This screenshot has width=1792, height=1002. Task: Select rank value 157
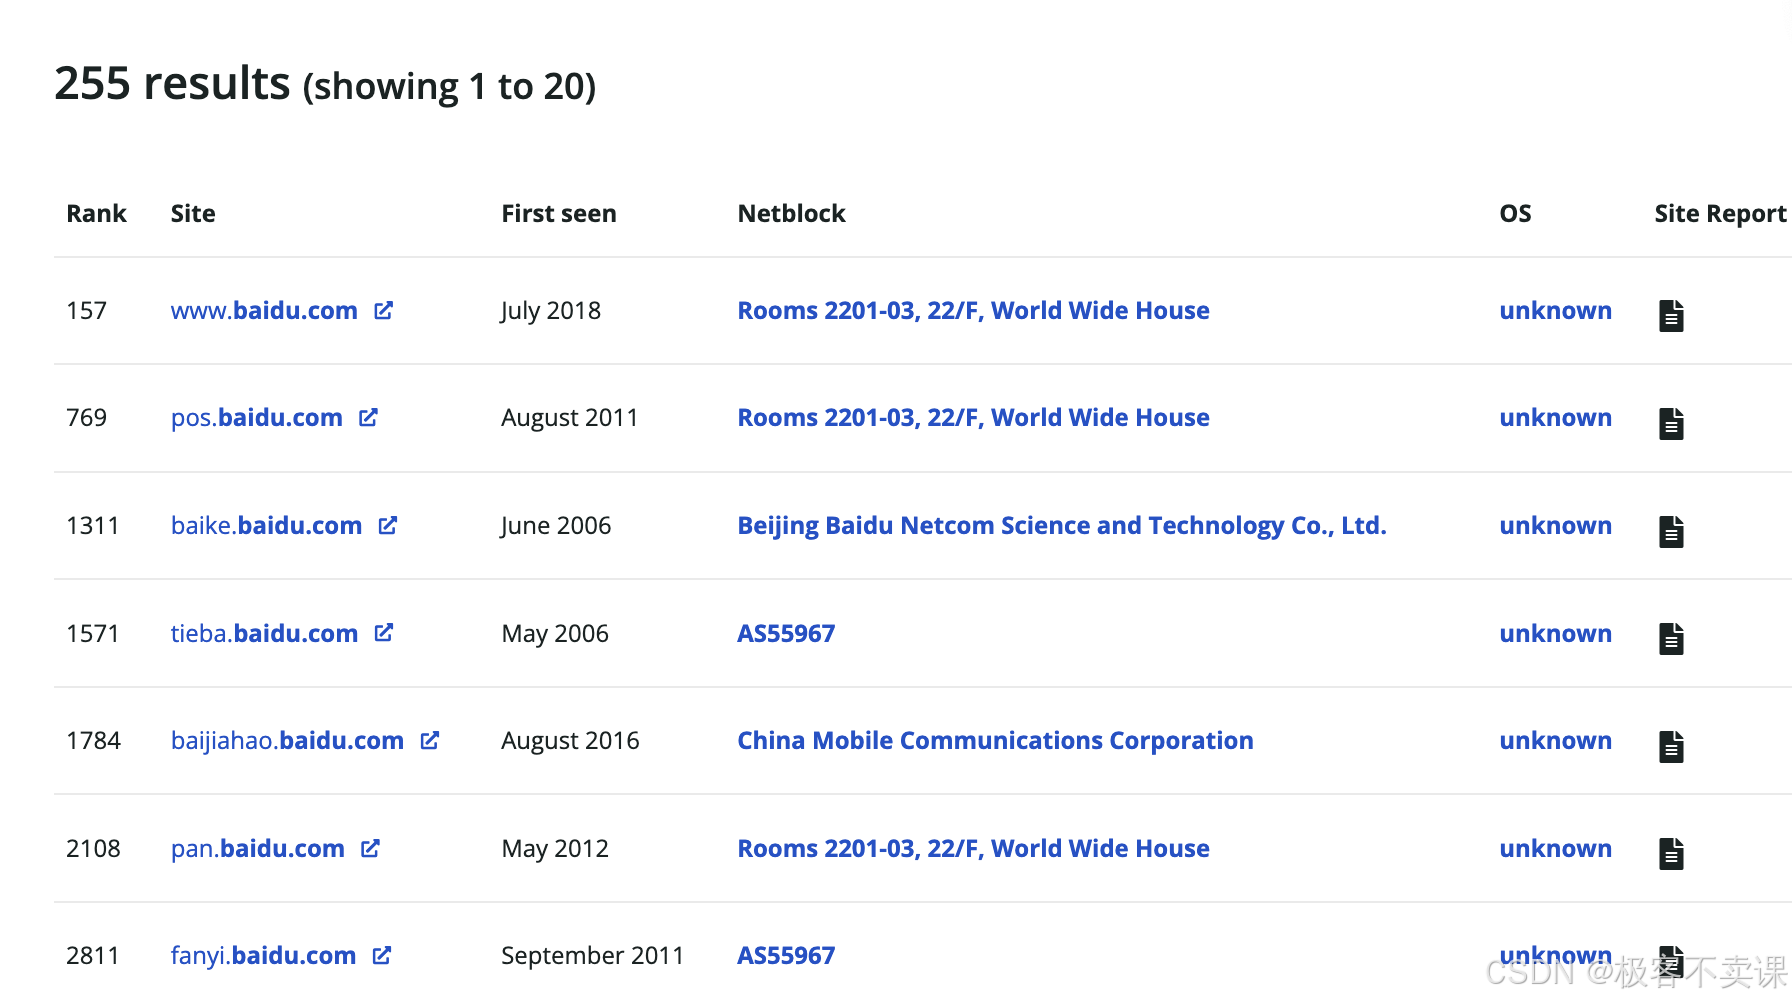(x=86, y=311)
